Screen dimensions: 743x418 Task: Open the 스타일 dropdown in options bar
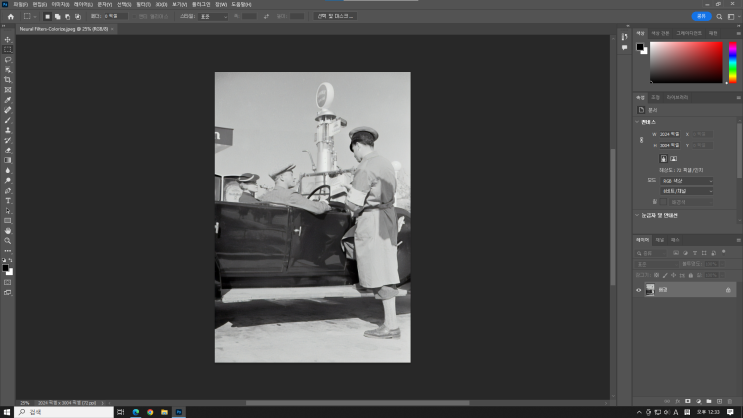pos(211,16)
